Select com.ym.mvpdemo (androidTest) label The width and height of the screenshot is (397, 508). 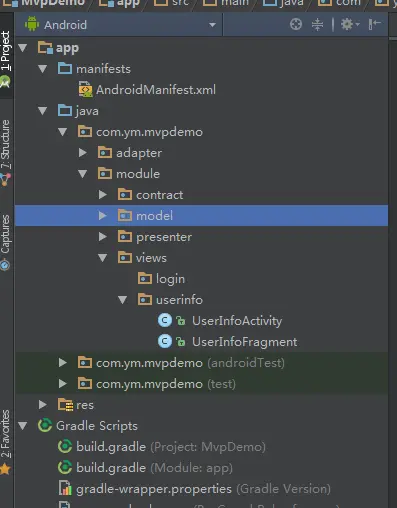pyautogui.click(x=190, y=363)
